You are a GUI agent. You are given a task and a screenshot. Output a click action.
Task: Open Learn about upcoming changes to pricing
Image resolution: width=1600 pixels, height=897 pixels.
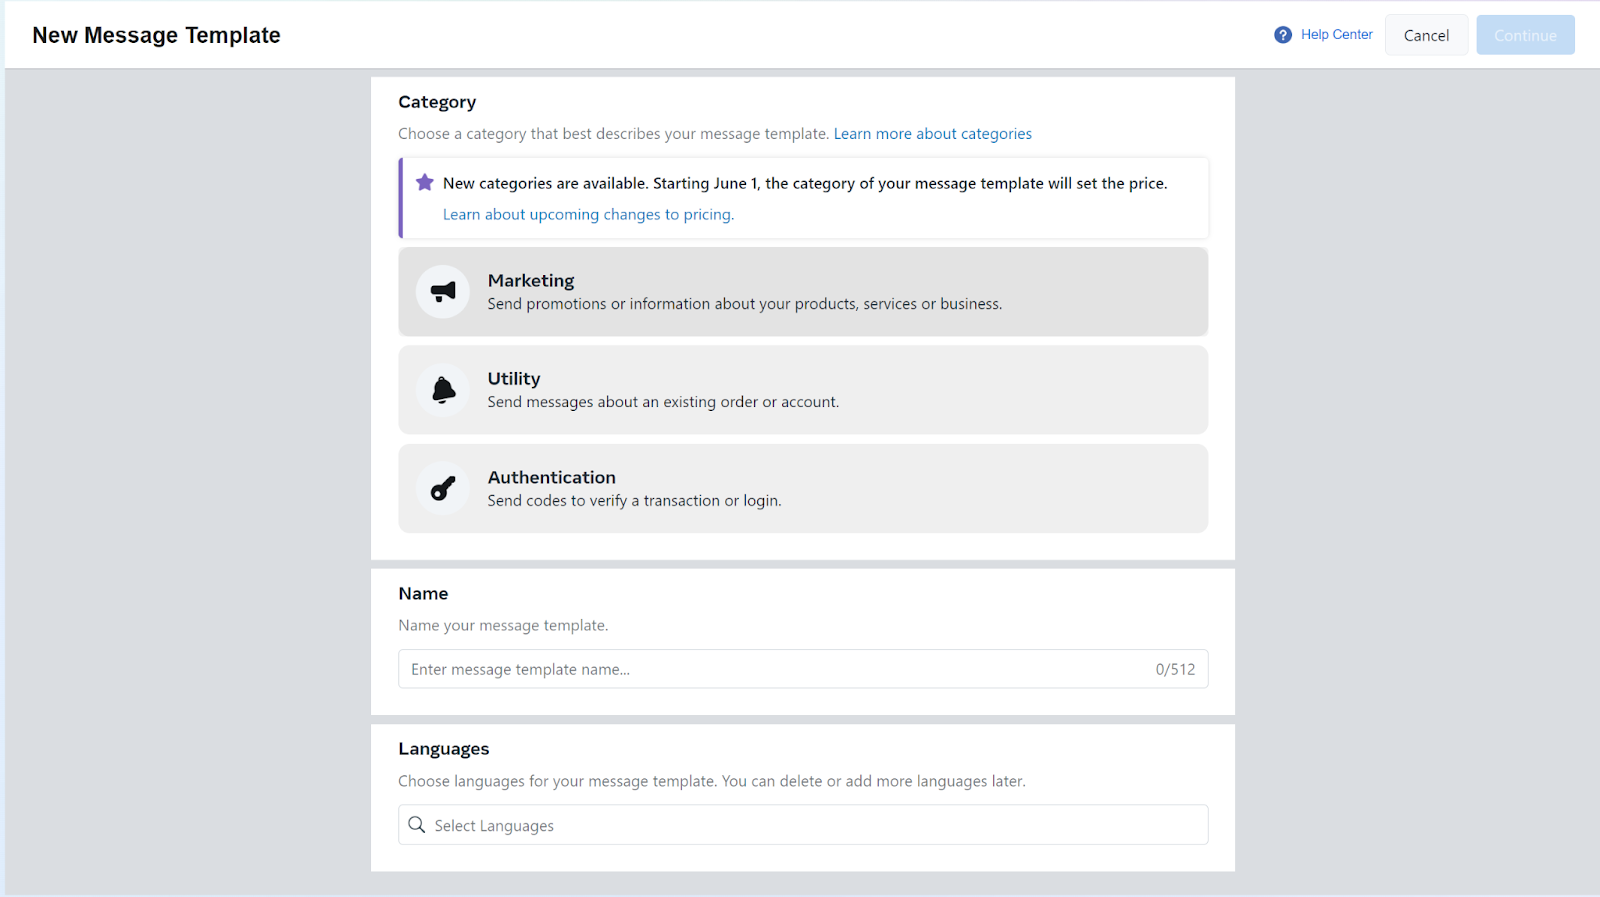(588, 214)
